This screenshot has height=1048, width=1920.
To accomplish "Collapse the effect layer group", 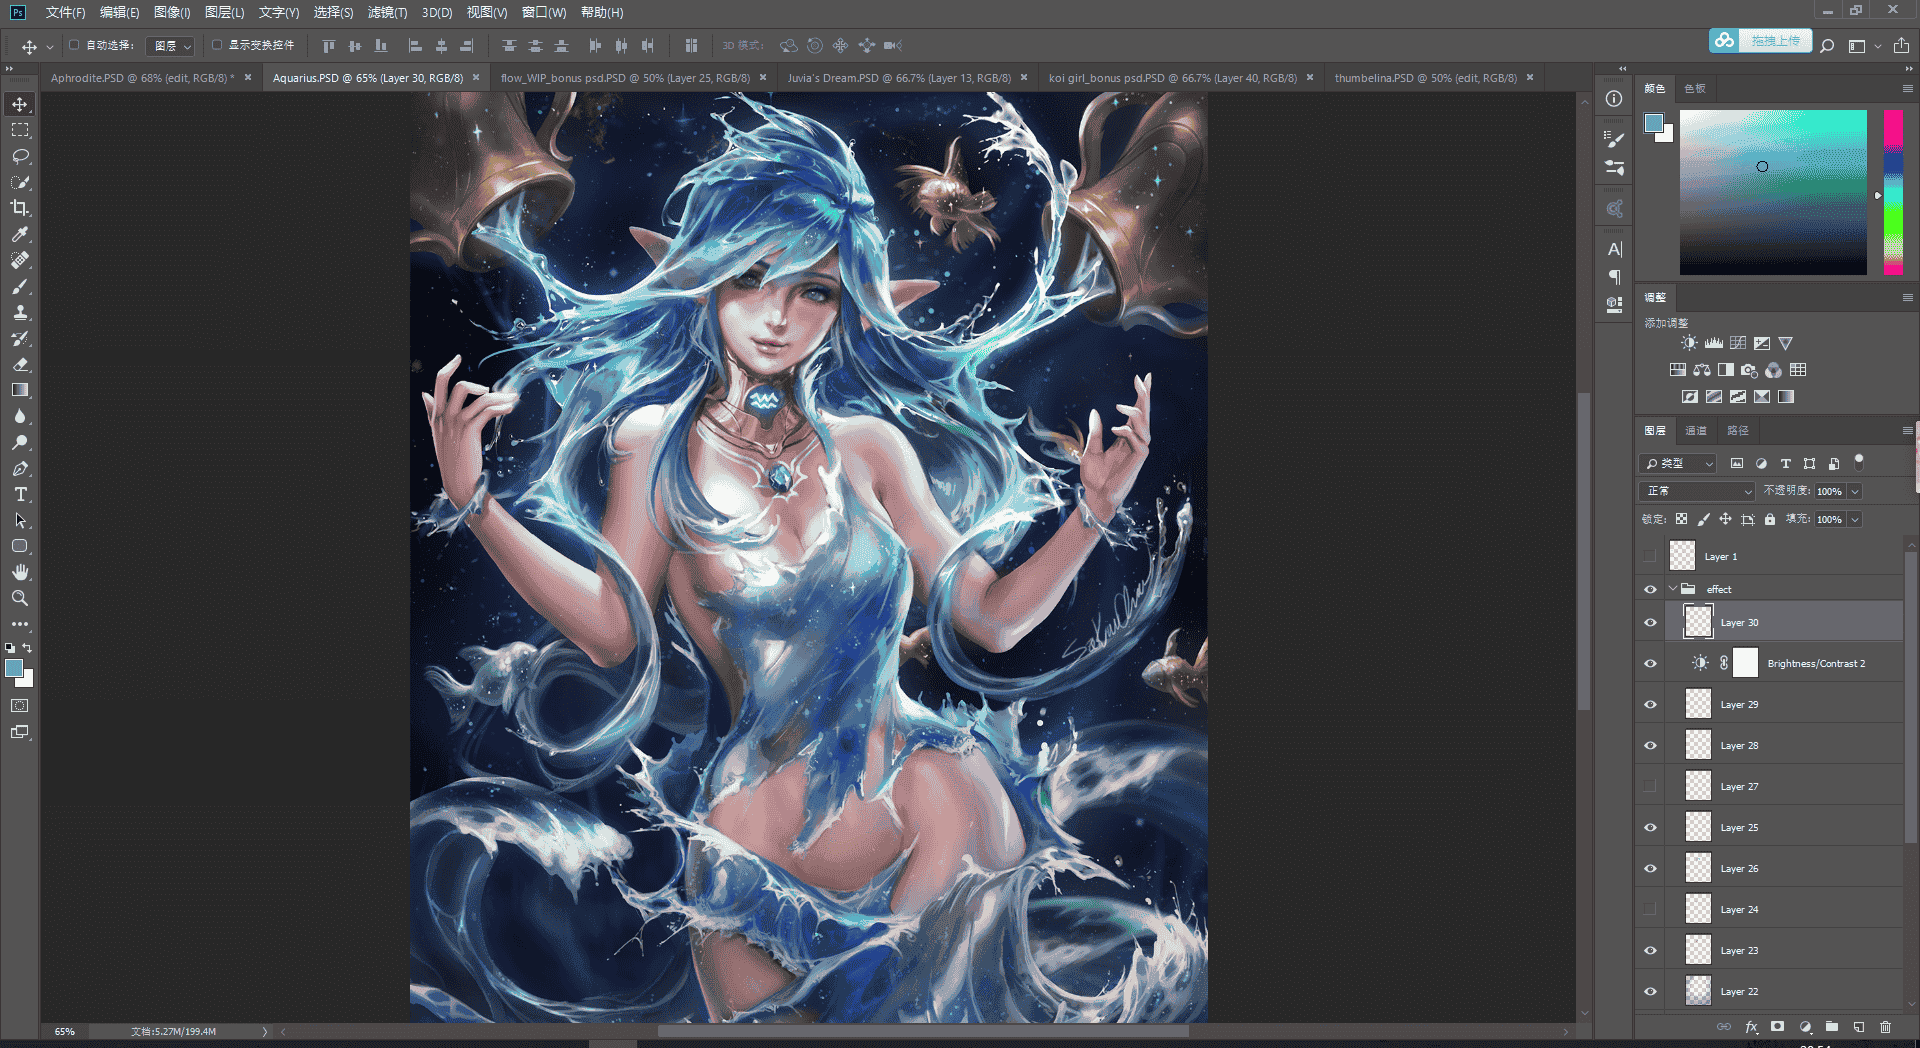I will [x=1672, y=589].
